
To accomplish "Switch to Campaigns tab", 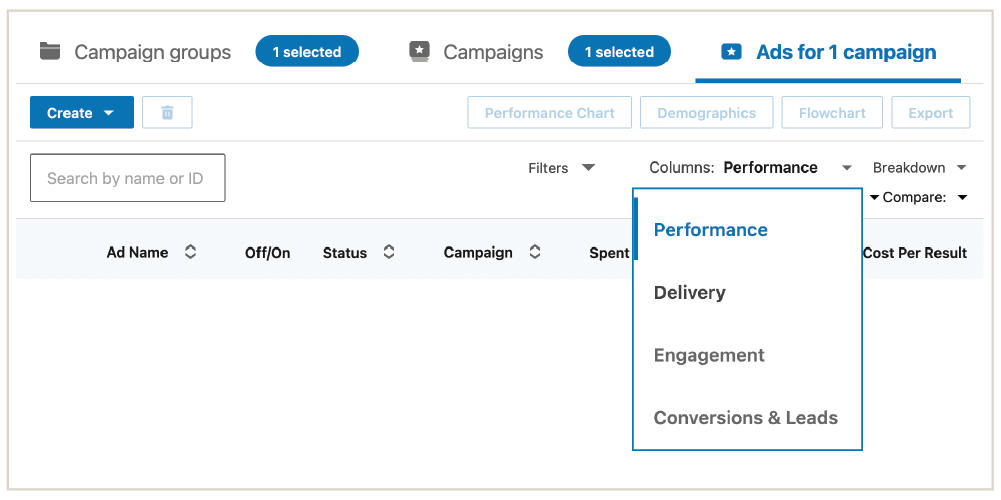I will [493, 52].
